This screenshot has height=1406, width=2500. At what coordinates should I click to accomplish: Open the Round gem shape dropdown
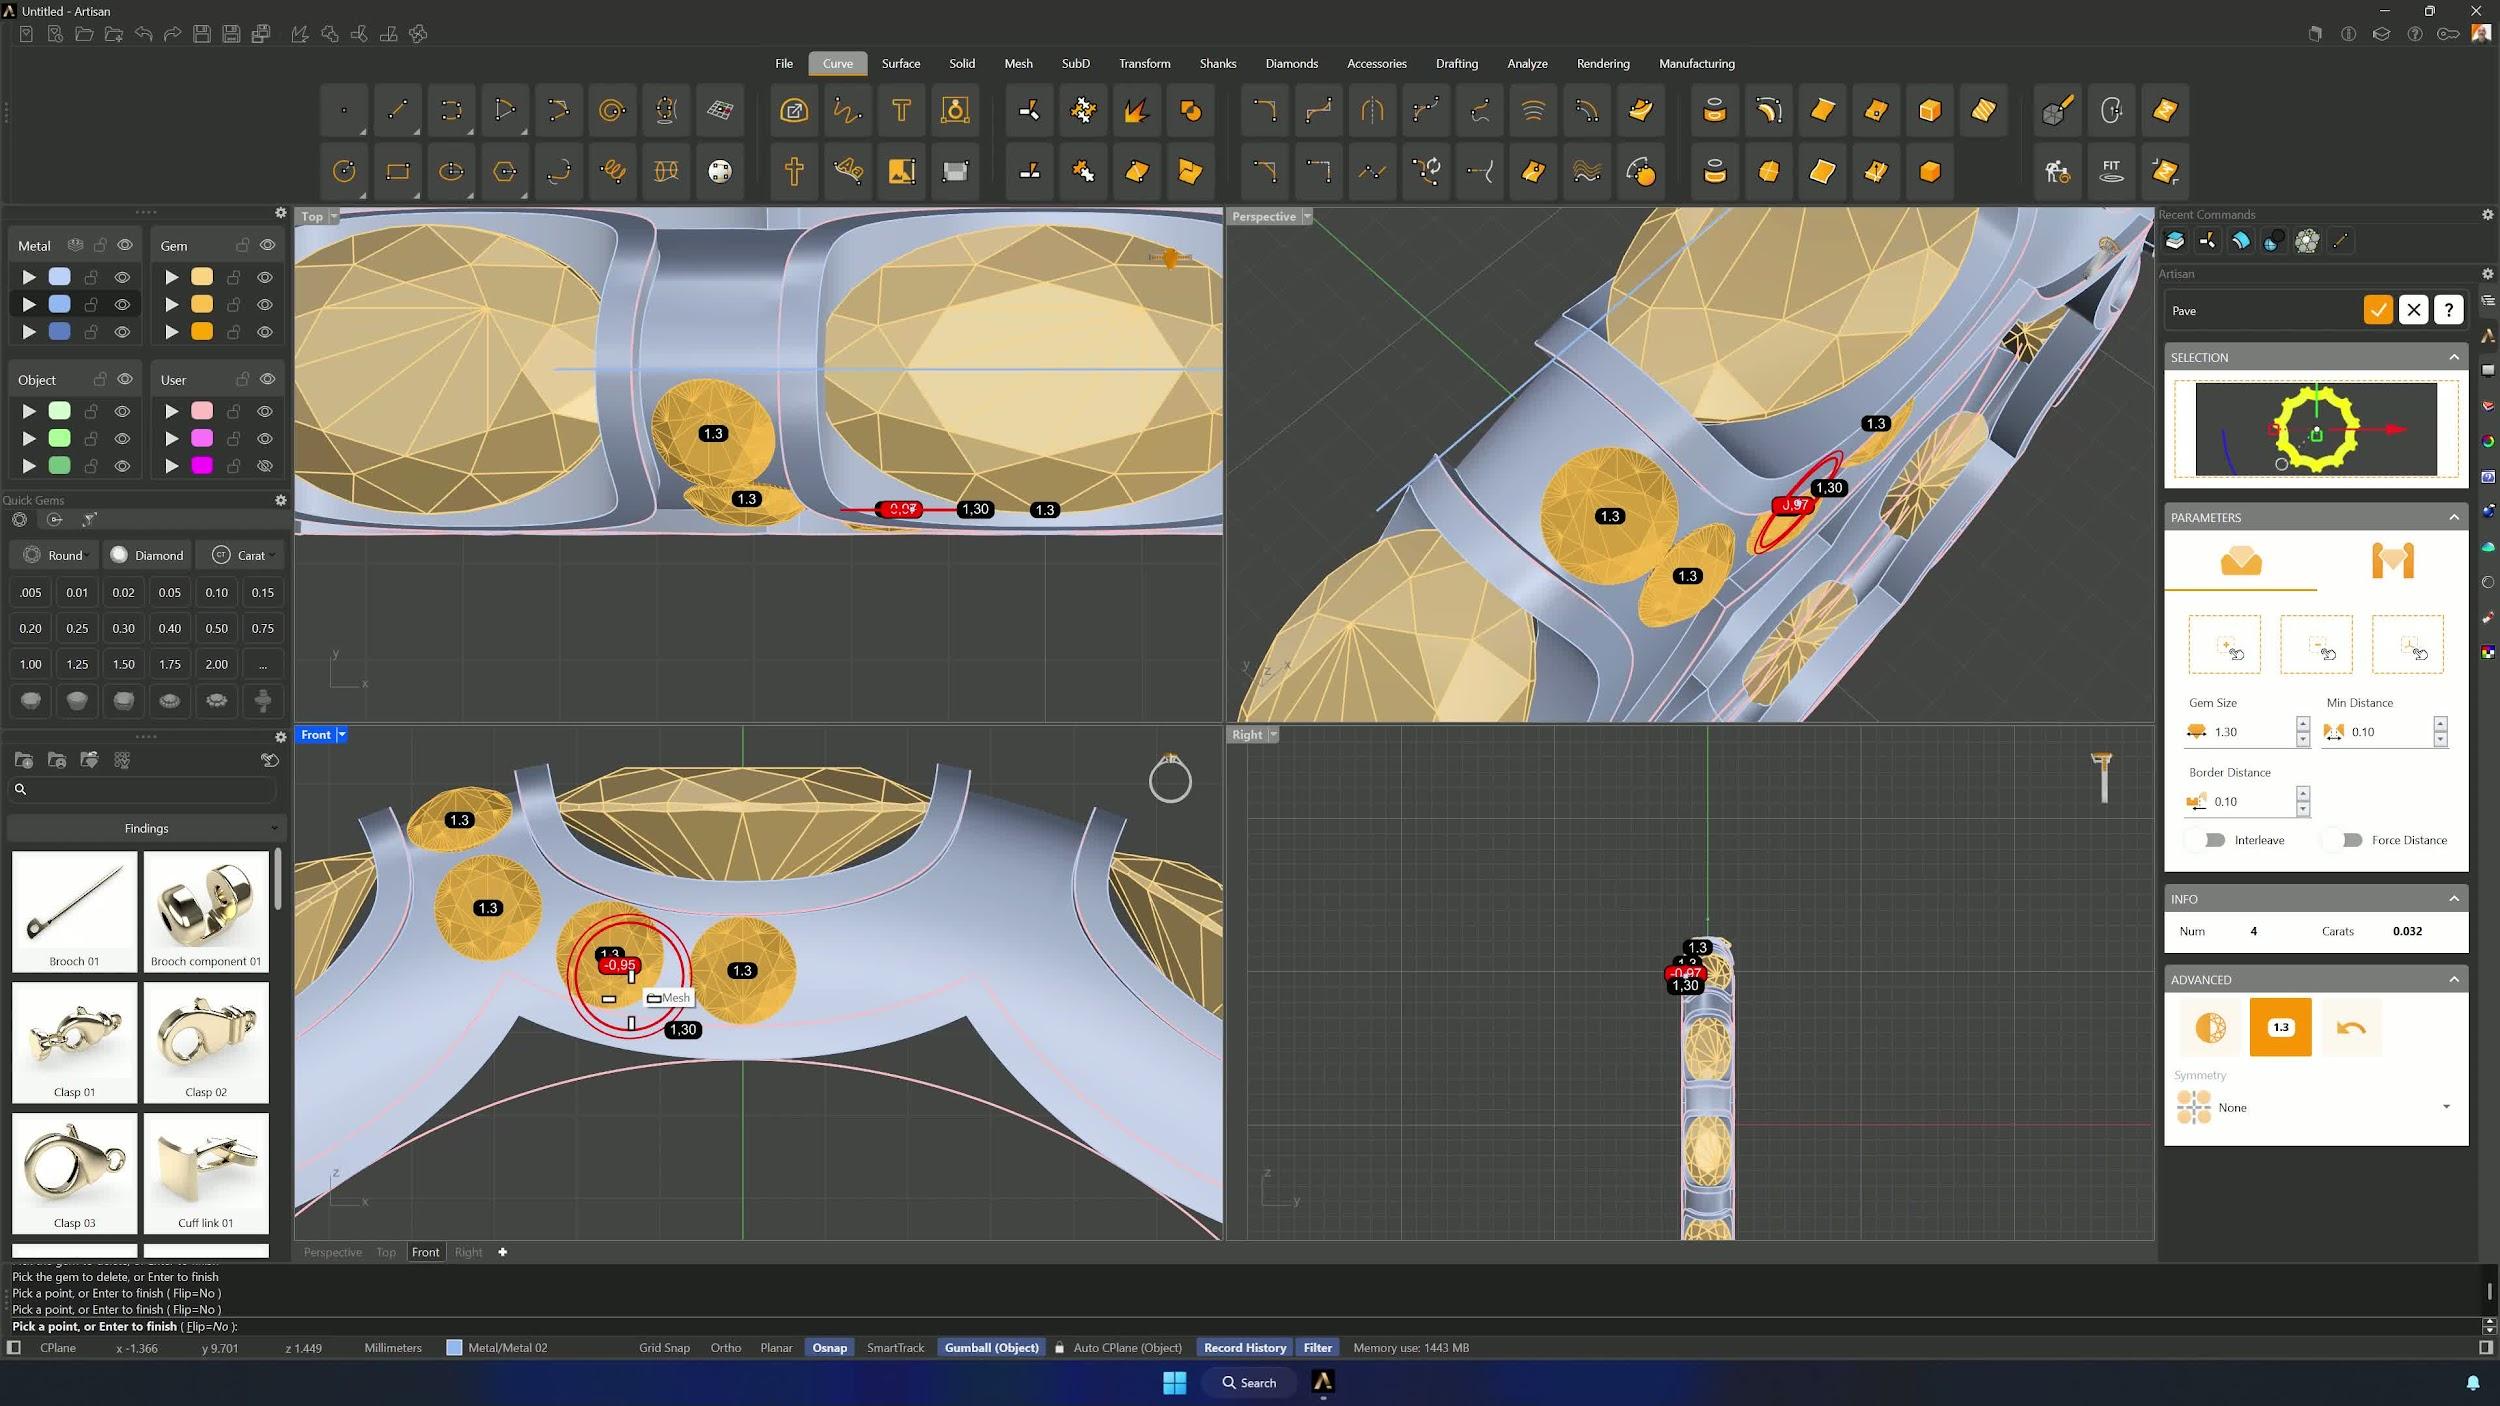pos(56,555)
